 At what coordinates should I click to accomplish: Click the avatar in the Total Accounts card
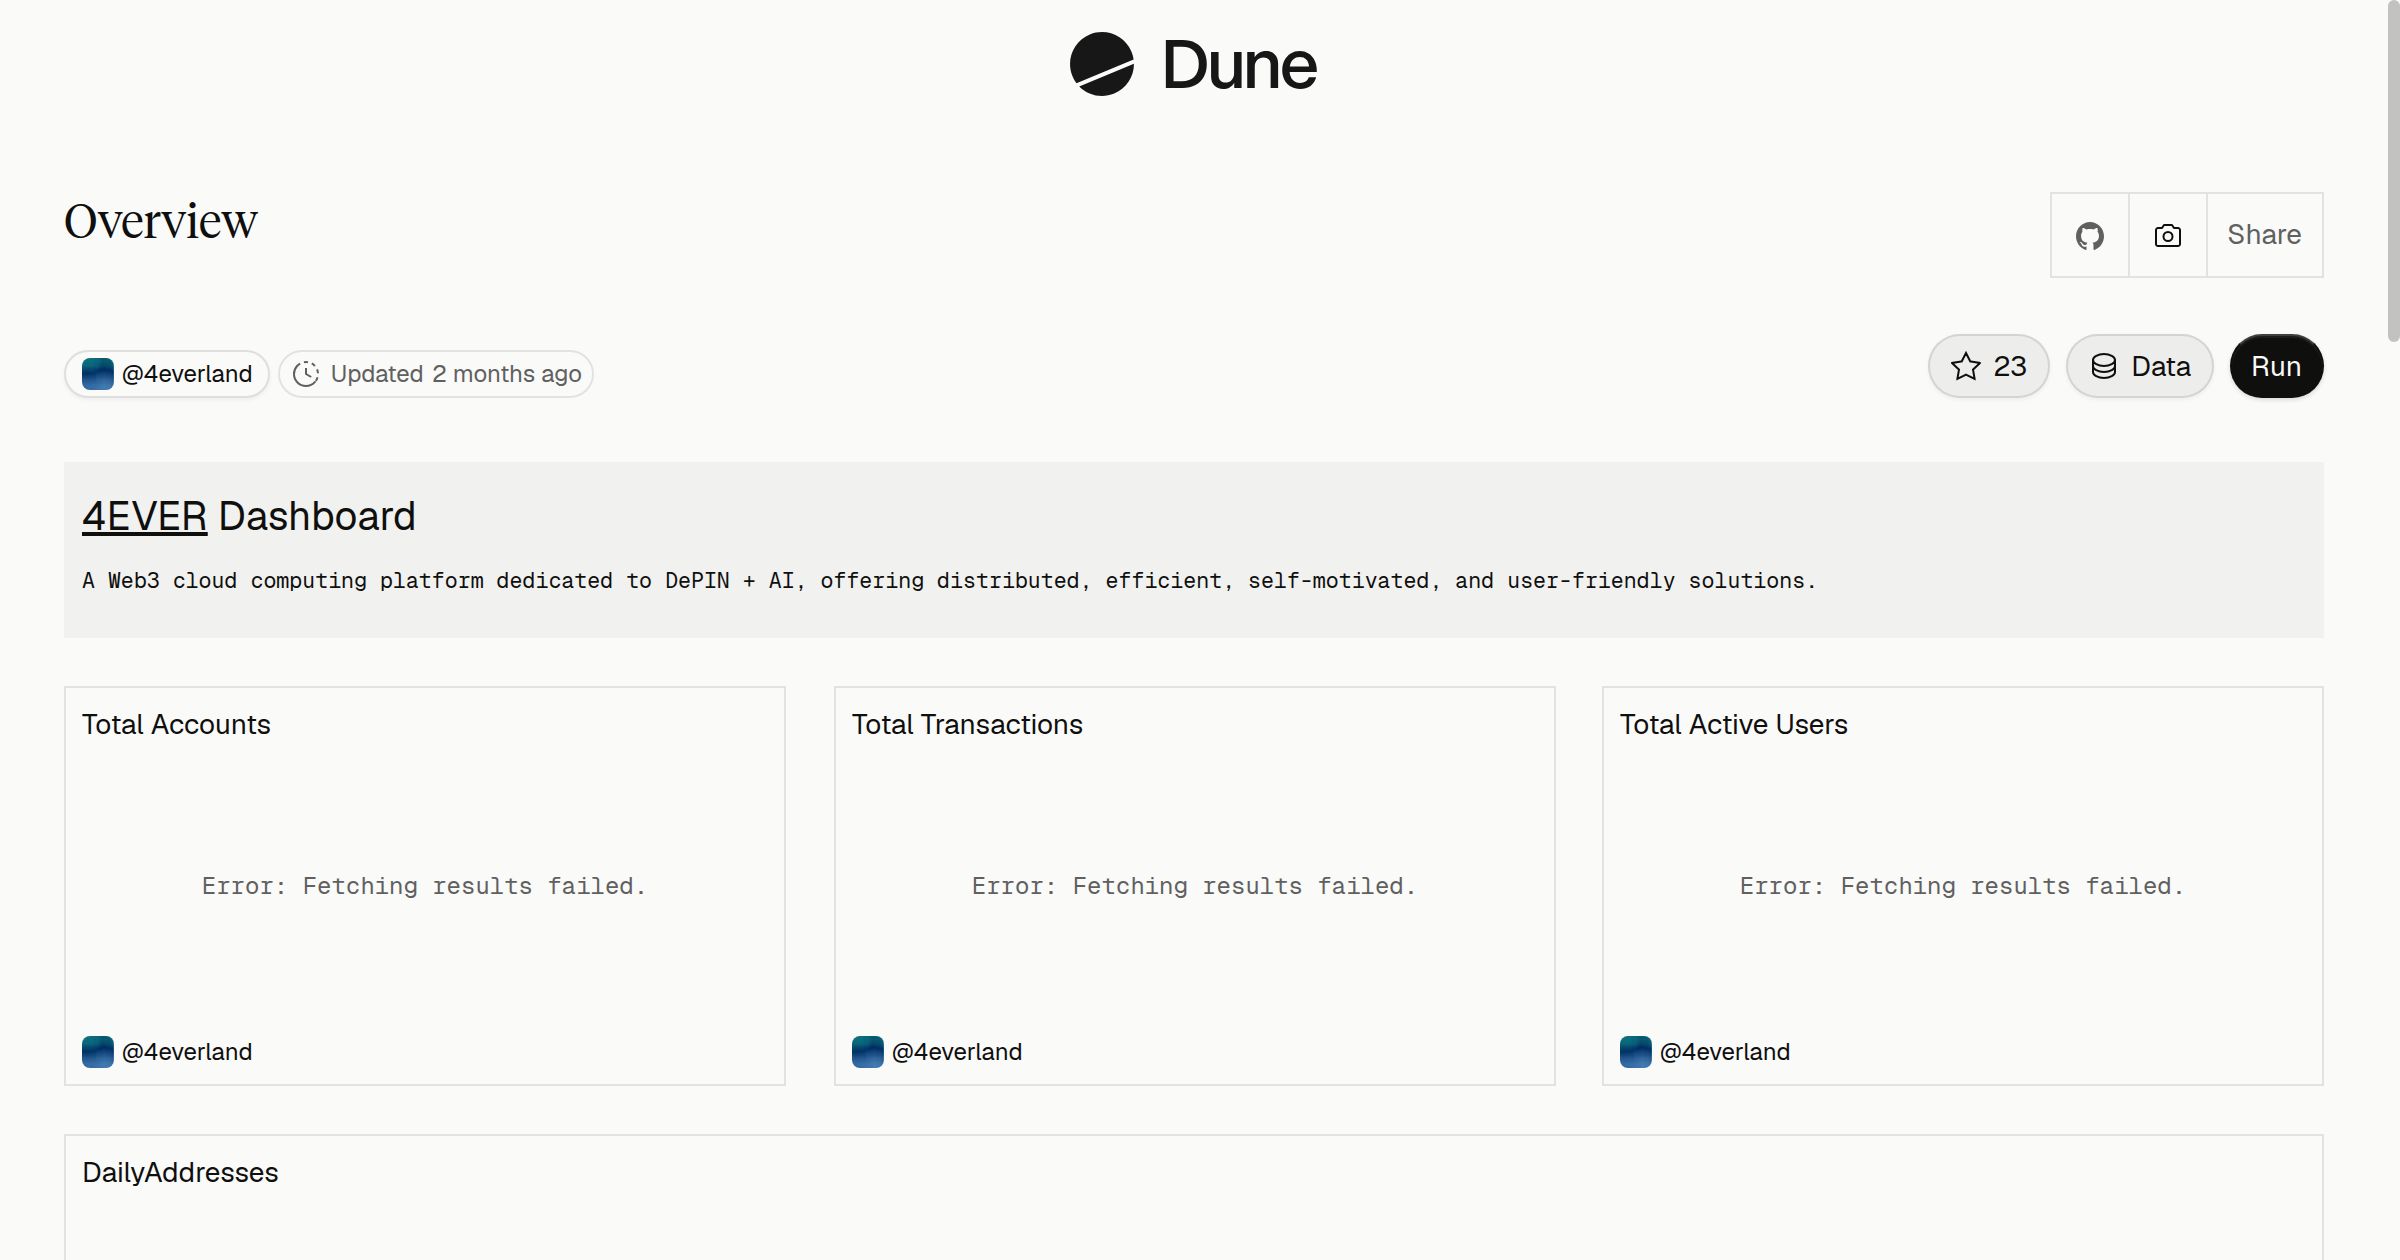(x=97, y=1052)
